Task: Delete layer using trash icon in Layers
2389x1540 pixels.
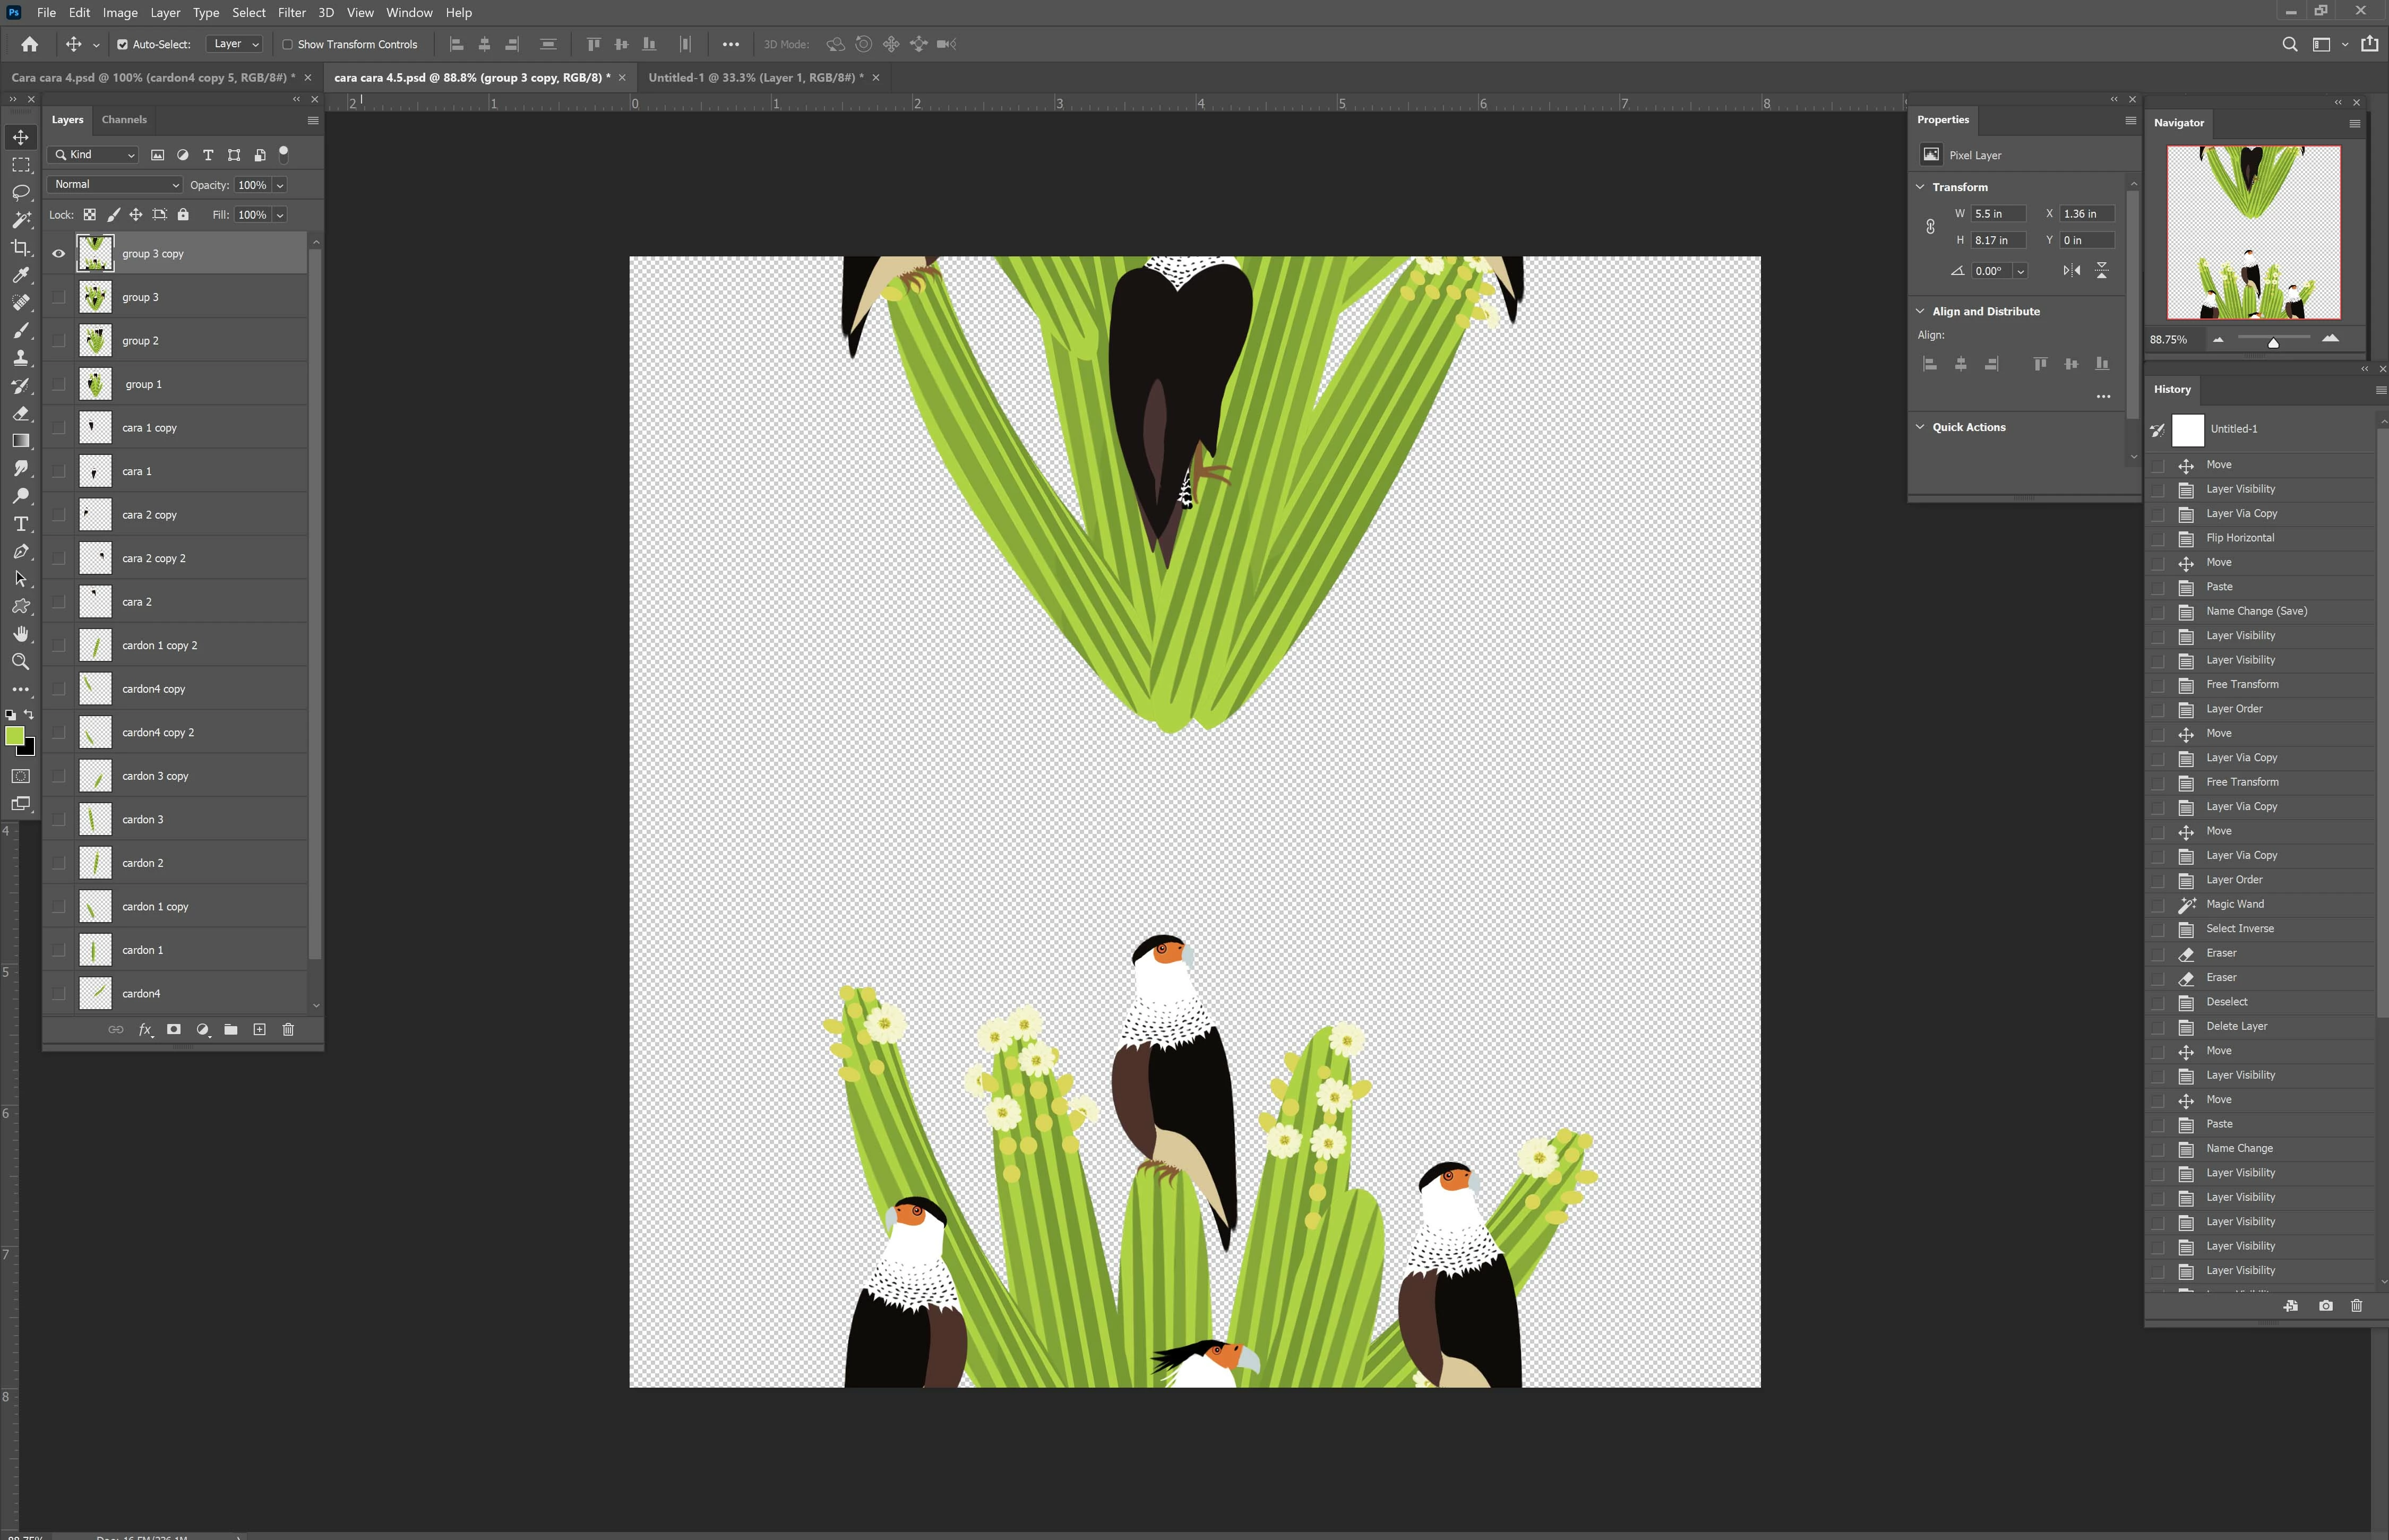Action: click(x=288, y=1029)
